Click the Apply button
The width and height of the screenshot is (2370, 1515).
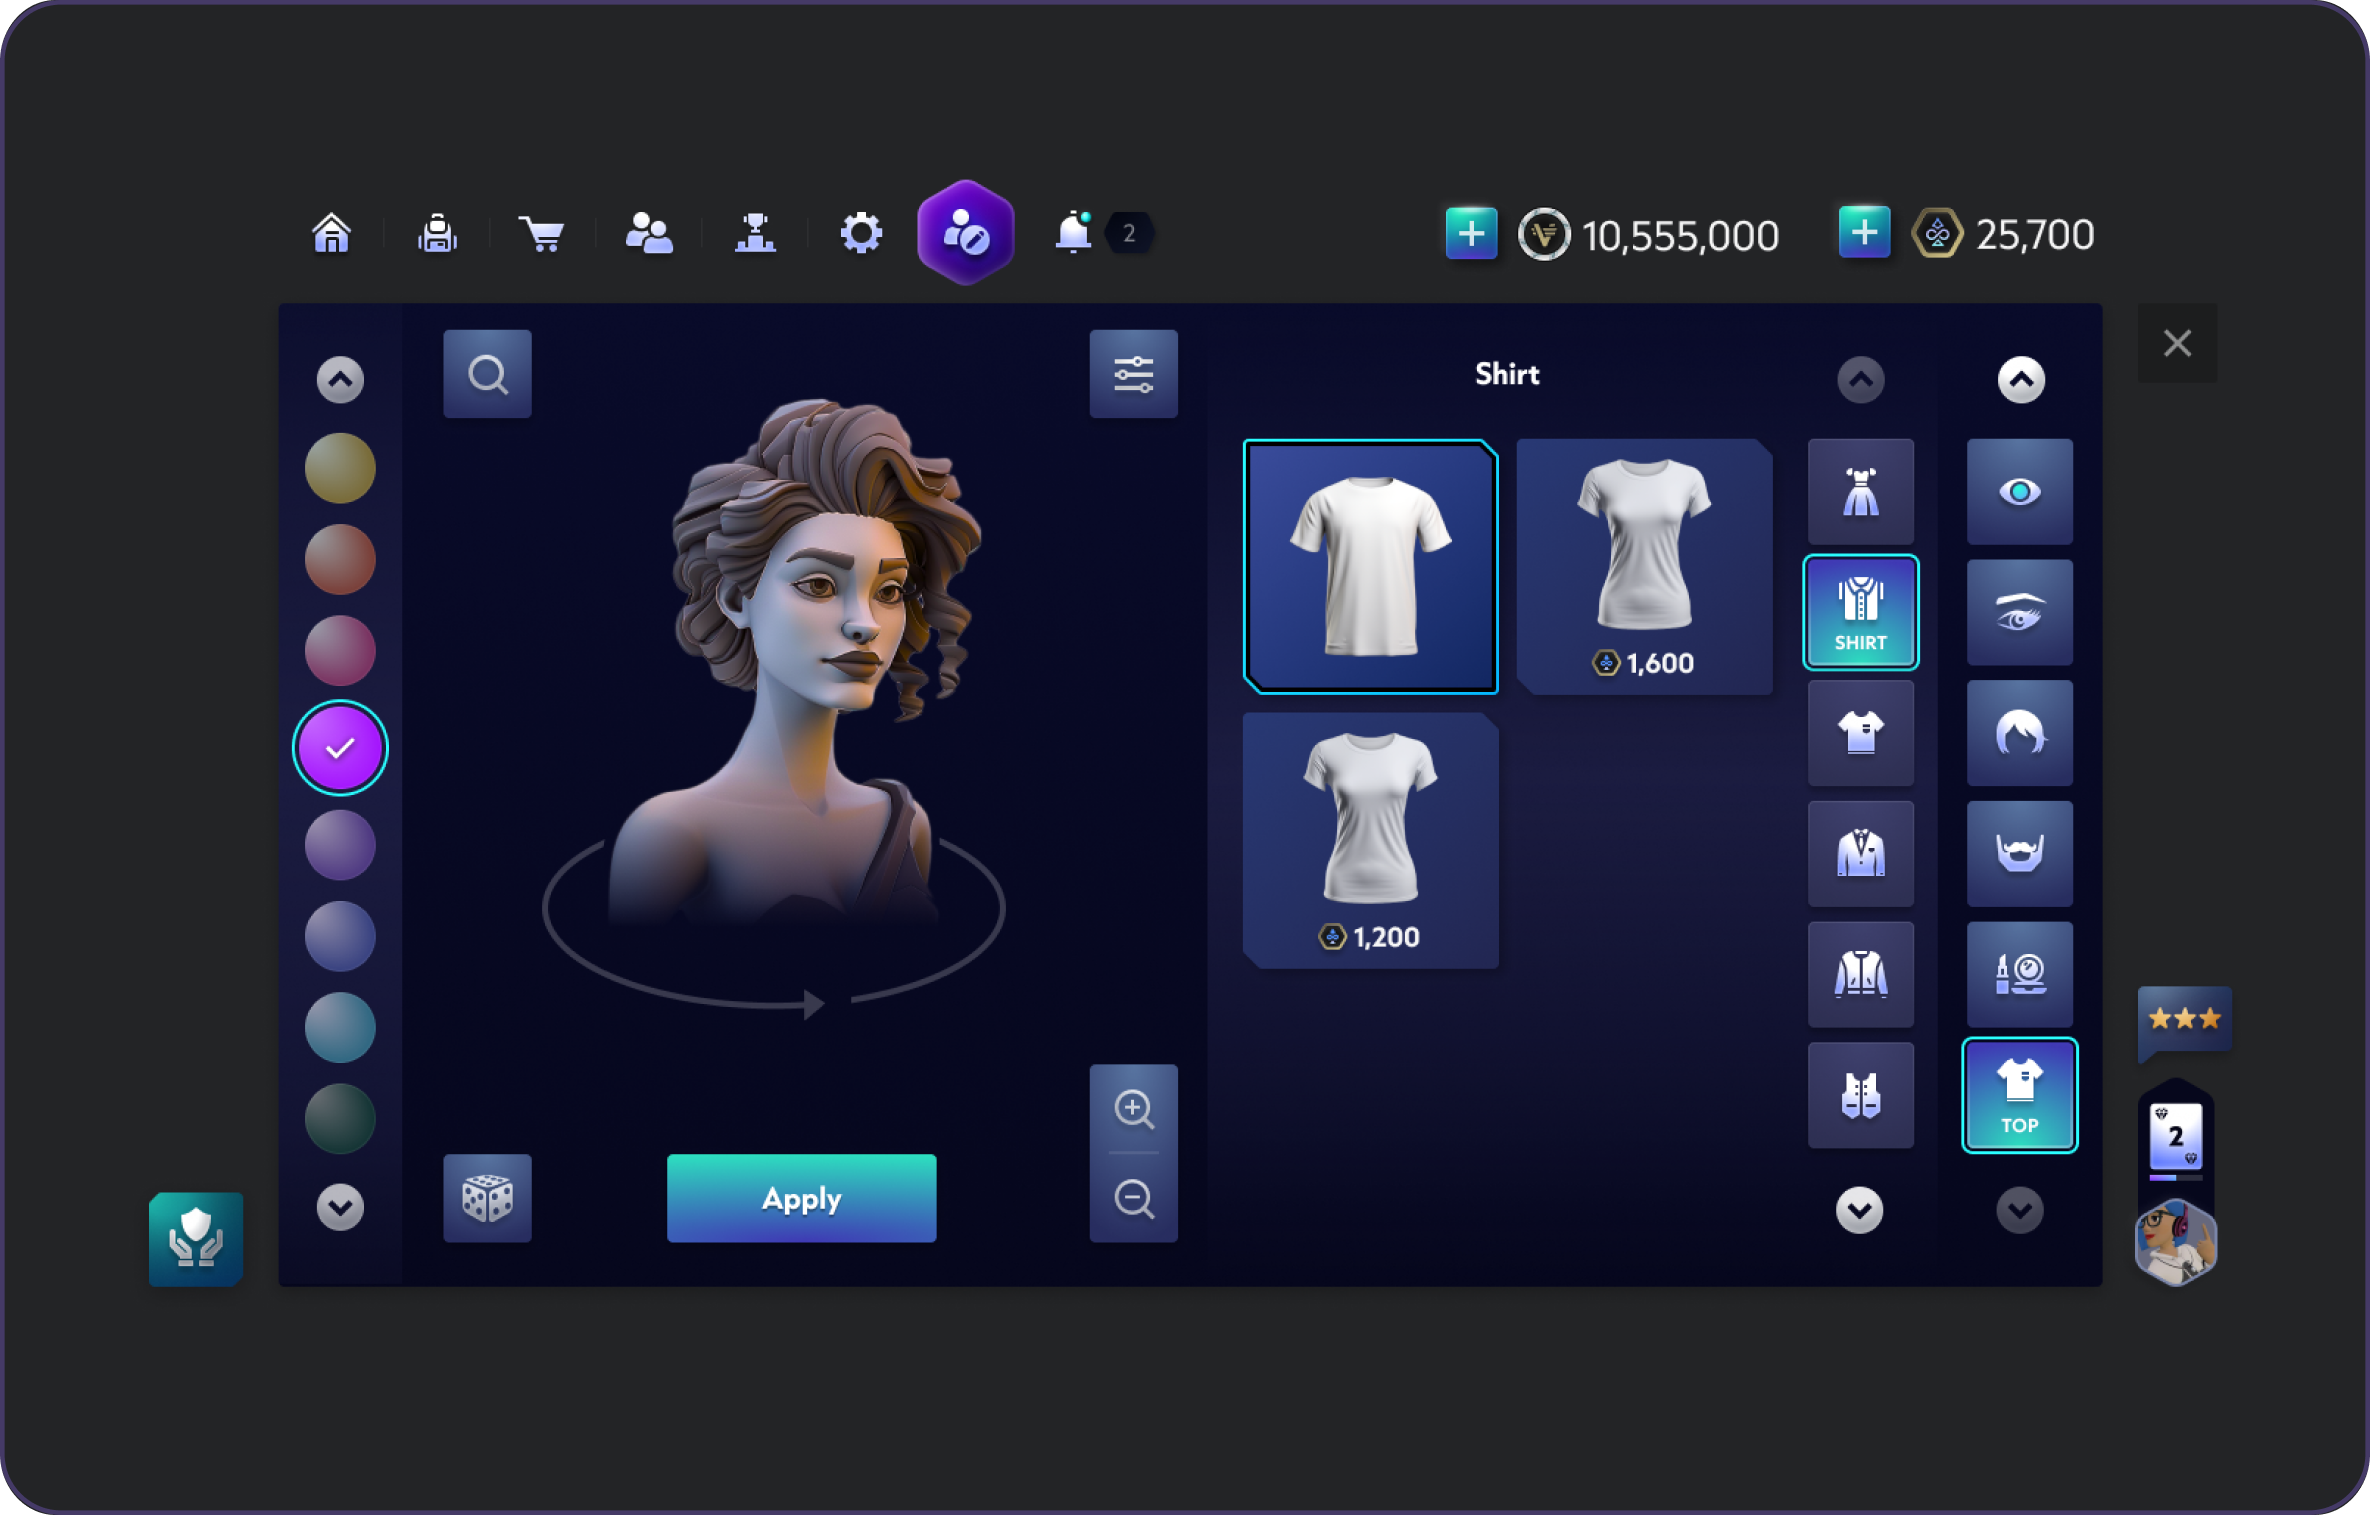click(x=802, y=1198)
